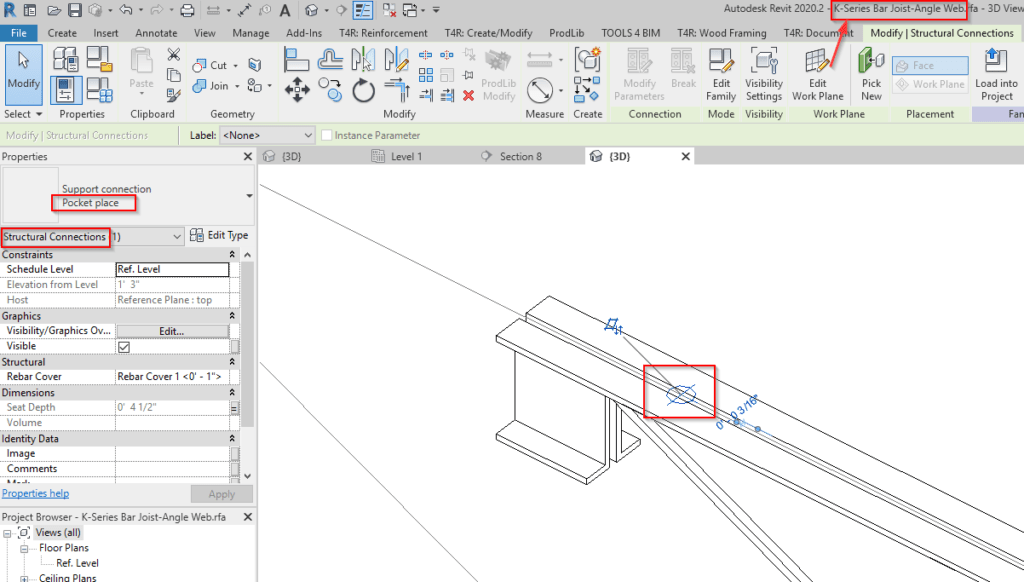Screen dimensions: 1024x582
Task: Delete the element with red X
Action: click(468, 95)
